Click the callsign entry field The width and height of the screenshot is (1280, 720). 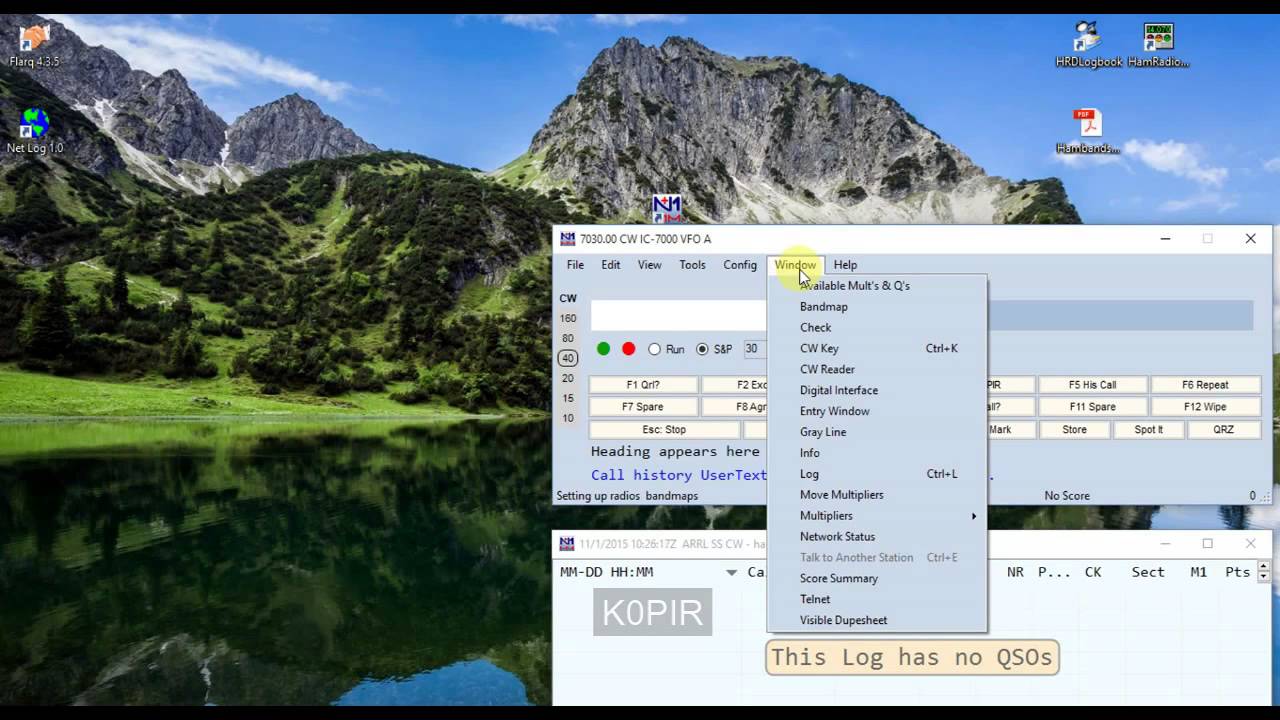pyautogui.click(x=679, y=316)
